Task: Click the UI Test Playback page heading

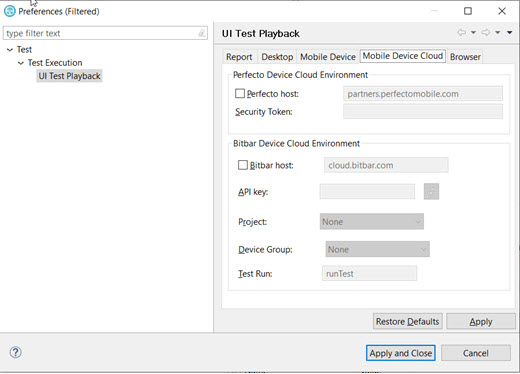Action: coord(261,34)
